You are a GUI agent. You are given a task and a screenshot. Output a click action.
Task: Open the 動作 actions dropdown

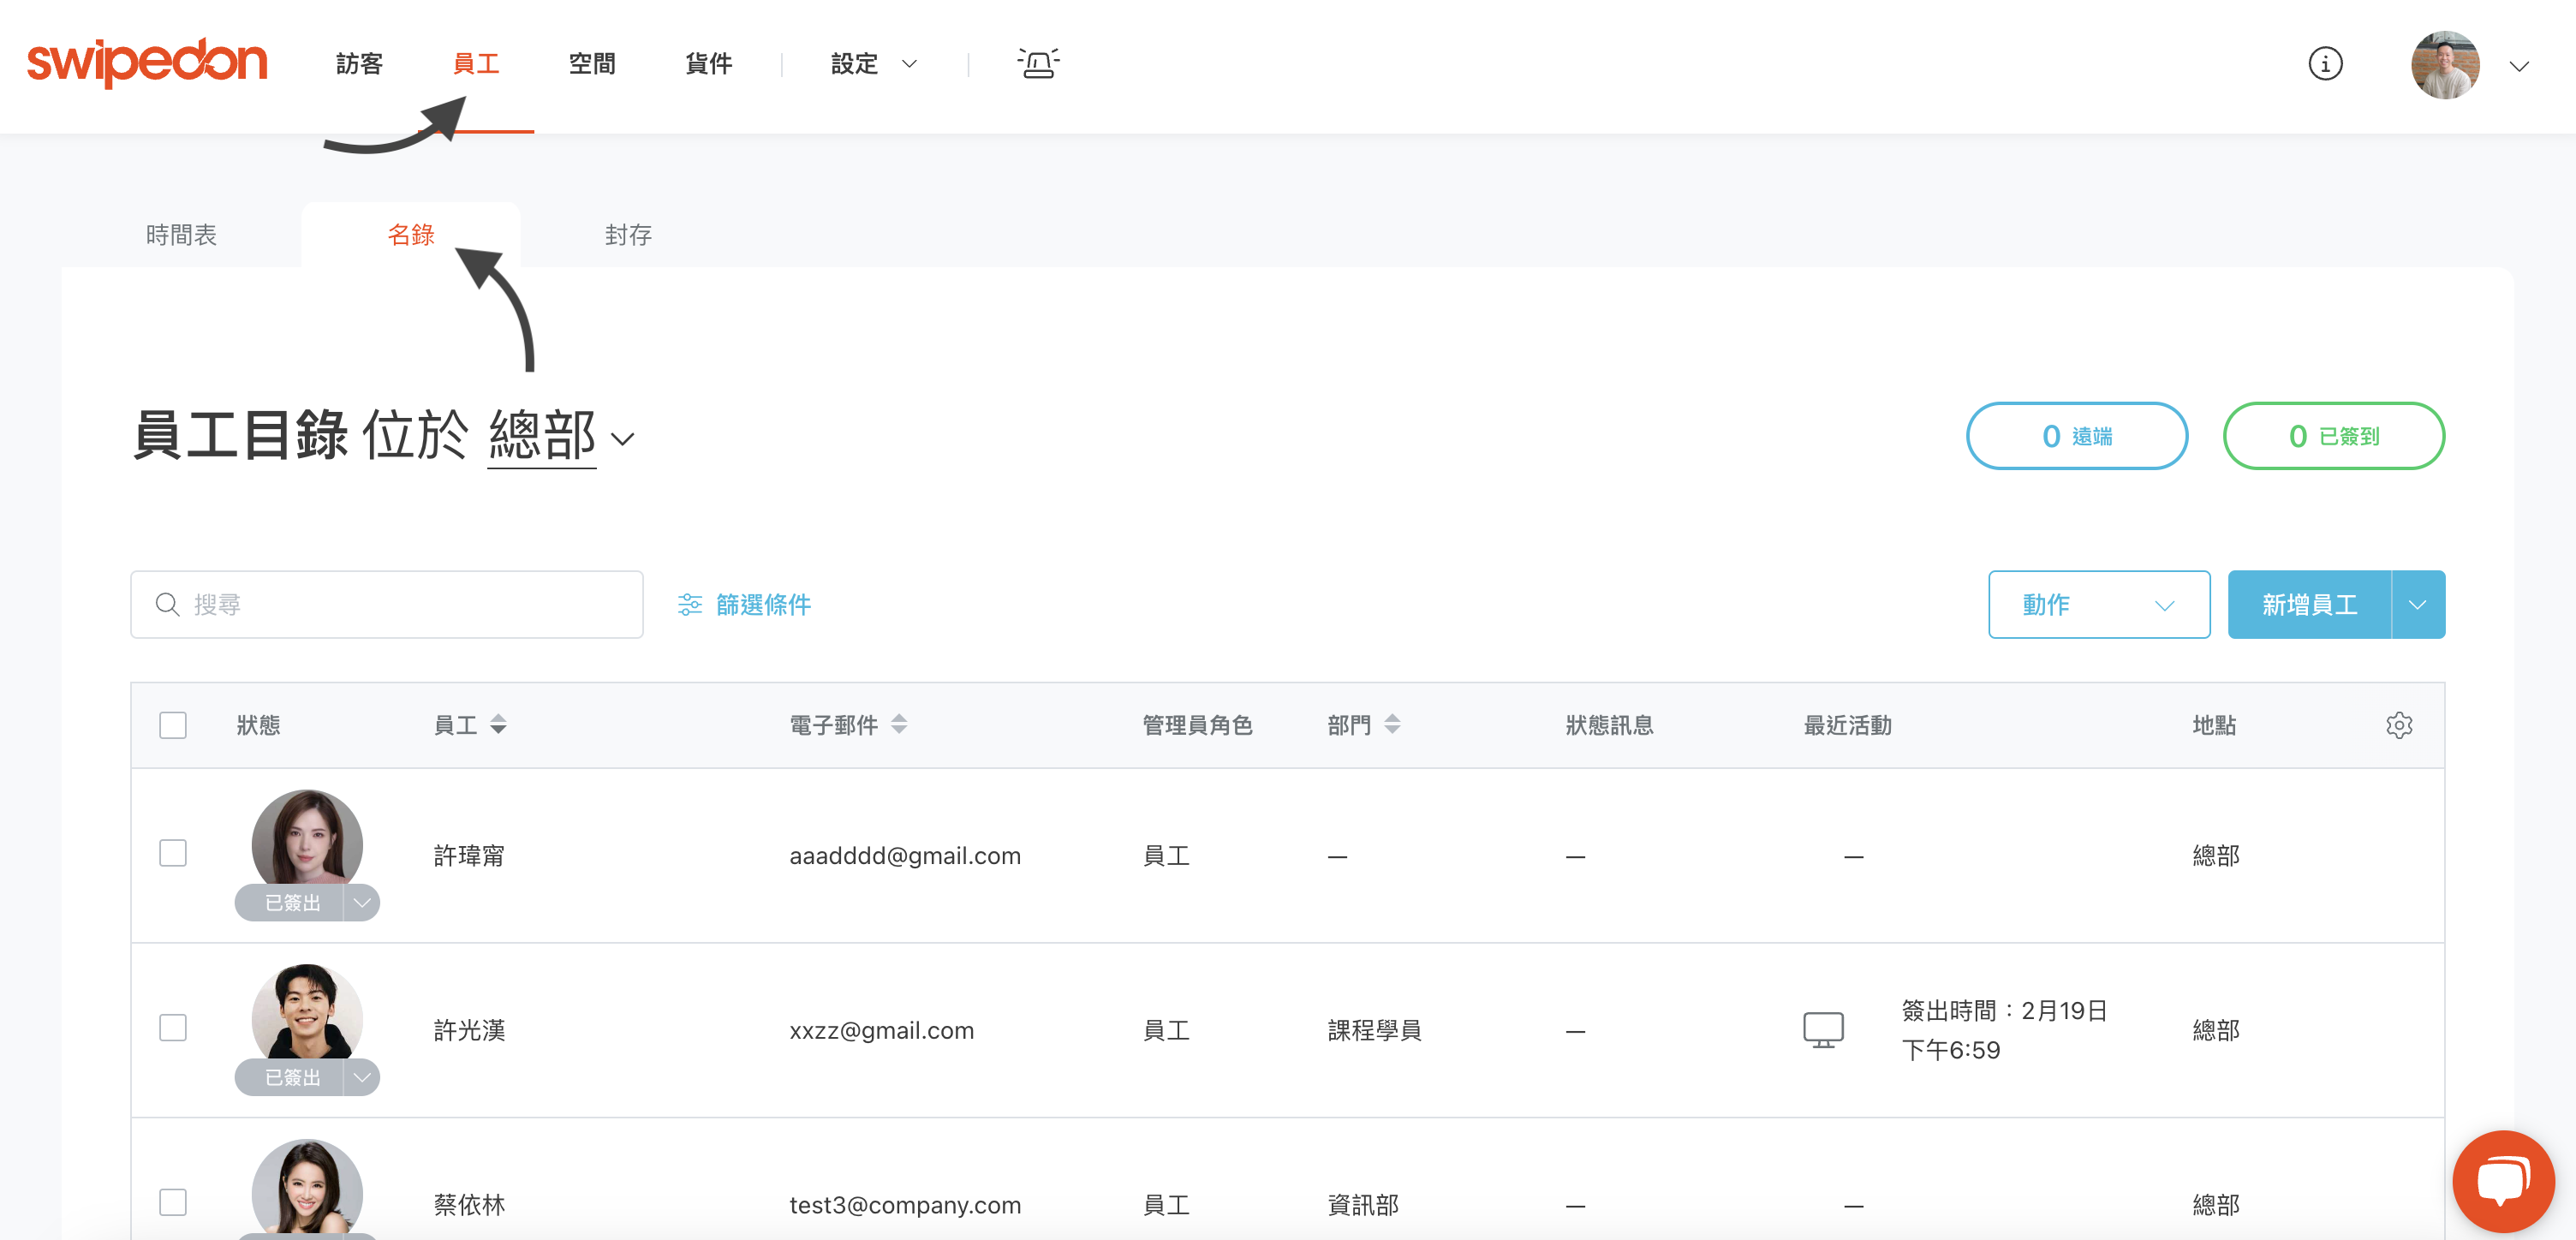[2099, 605]
